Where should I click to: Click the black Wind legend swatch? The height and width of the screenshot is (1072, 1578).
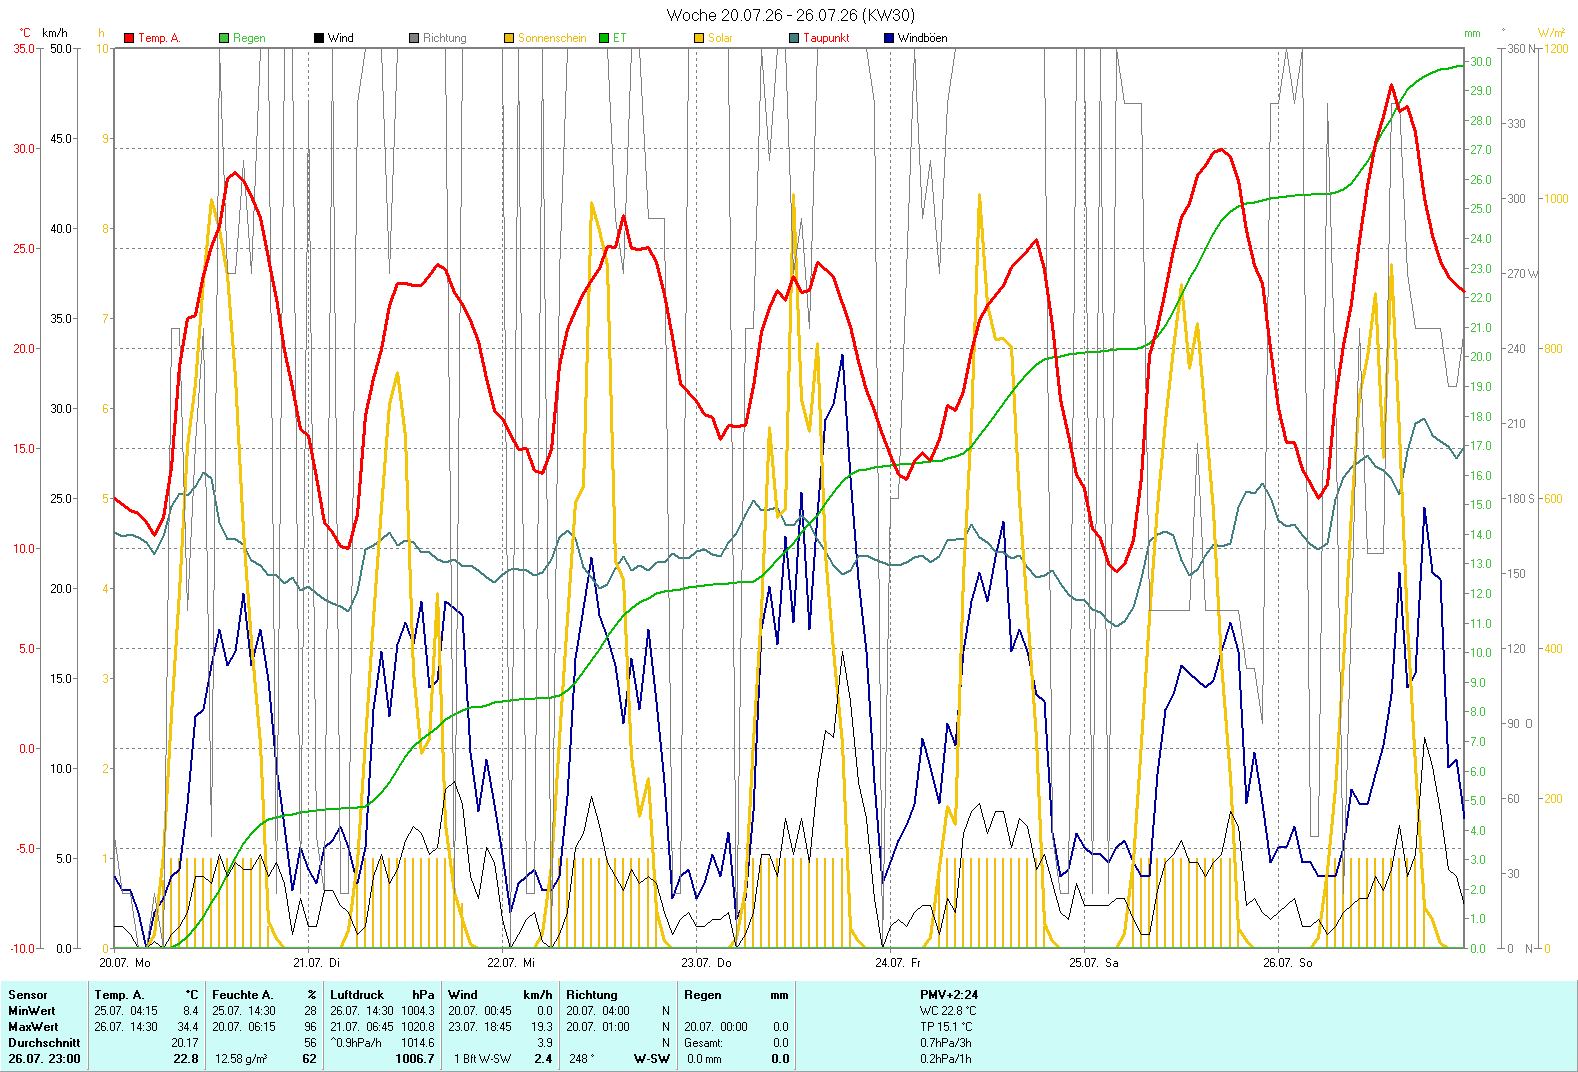tap(319, 38)
